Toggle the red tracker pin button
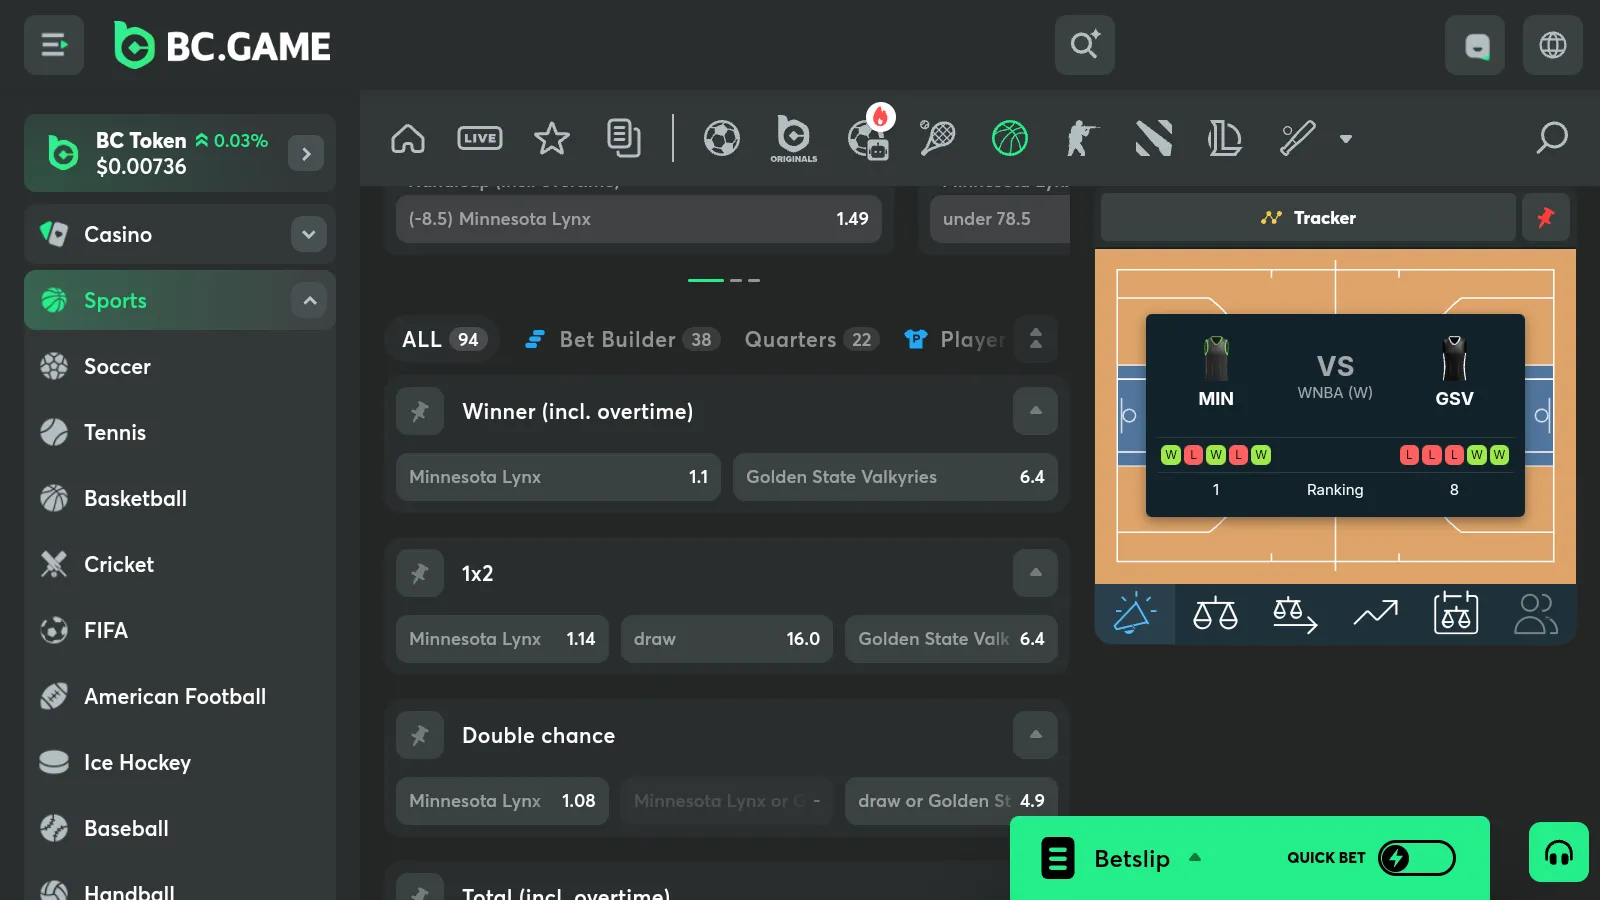 (x=1545, y=217)
